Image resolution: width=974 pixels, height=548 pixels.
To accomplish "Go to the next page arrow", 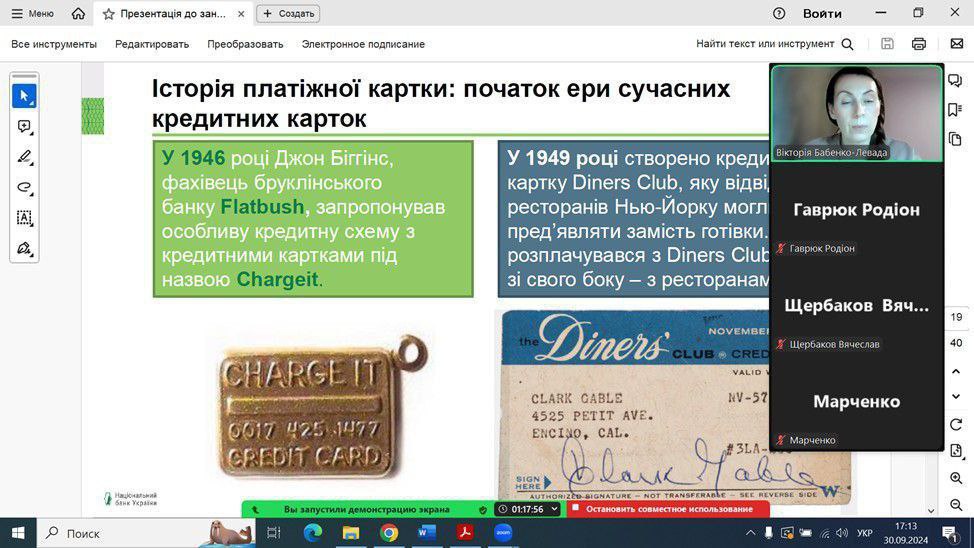I will tap(956, 397).
